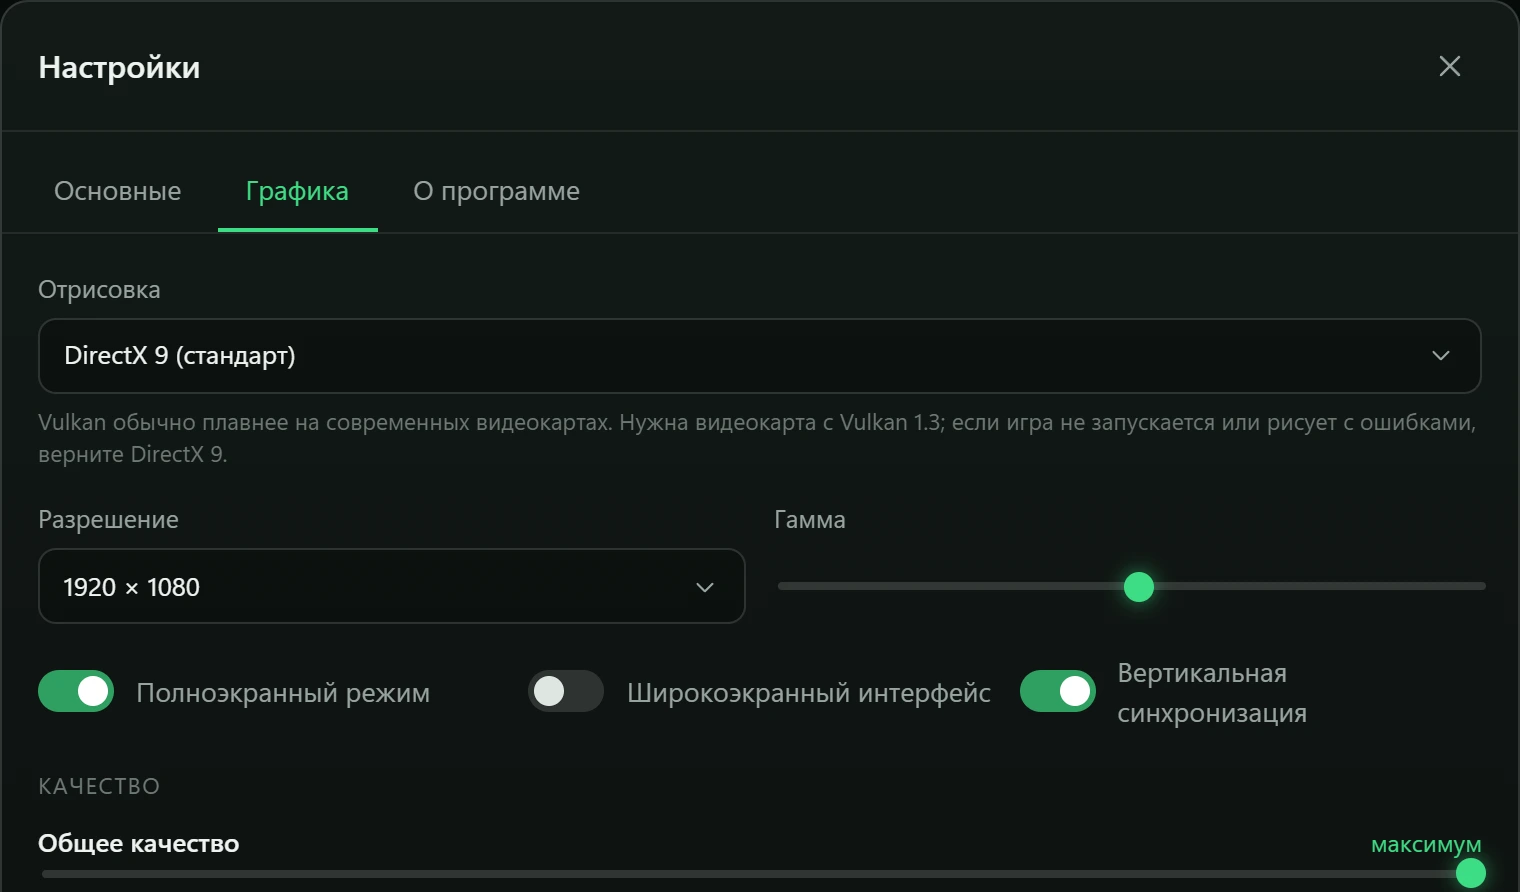Click the Гамма slider handle

[x=1139, y=587]
